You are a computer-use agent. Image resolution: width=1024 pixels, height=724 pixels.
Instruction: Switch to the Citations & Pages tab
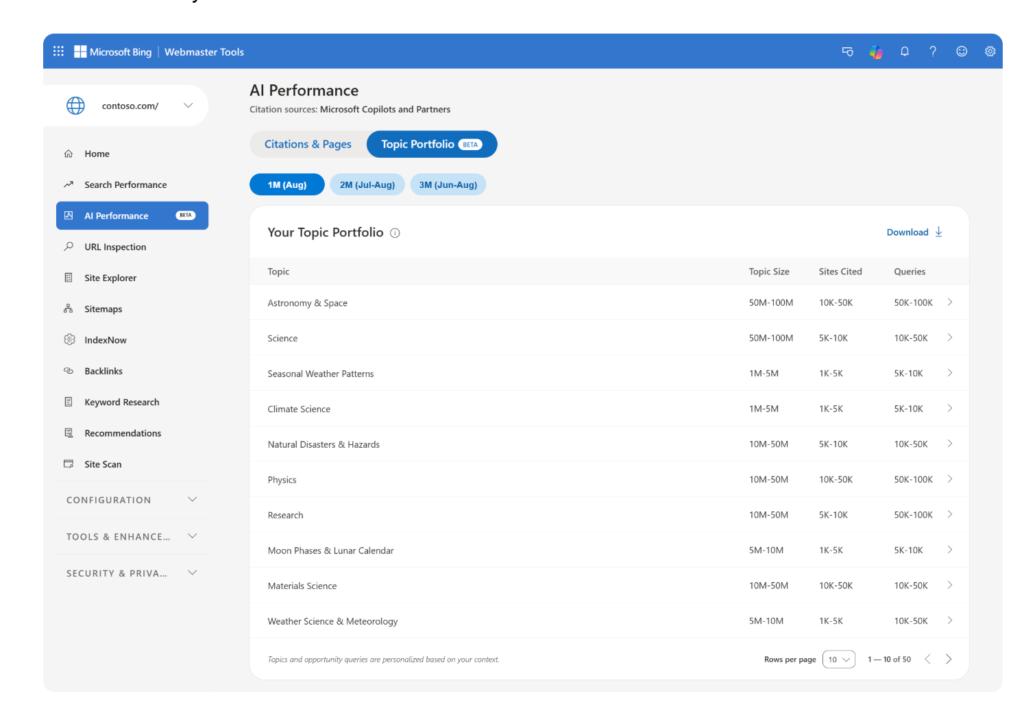point(308,144)
